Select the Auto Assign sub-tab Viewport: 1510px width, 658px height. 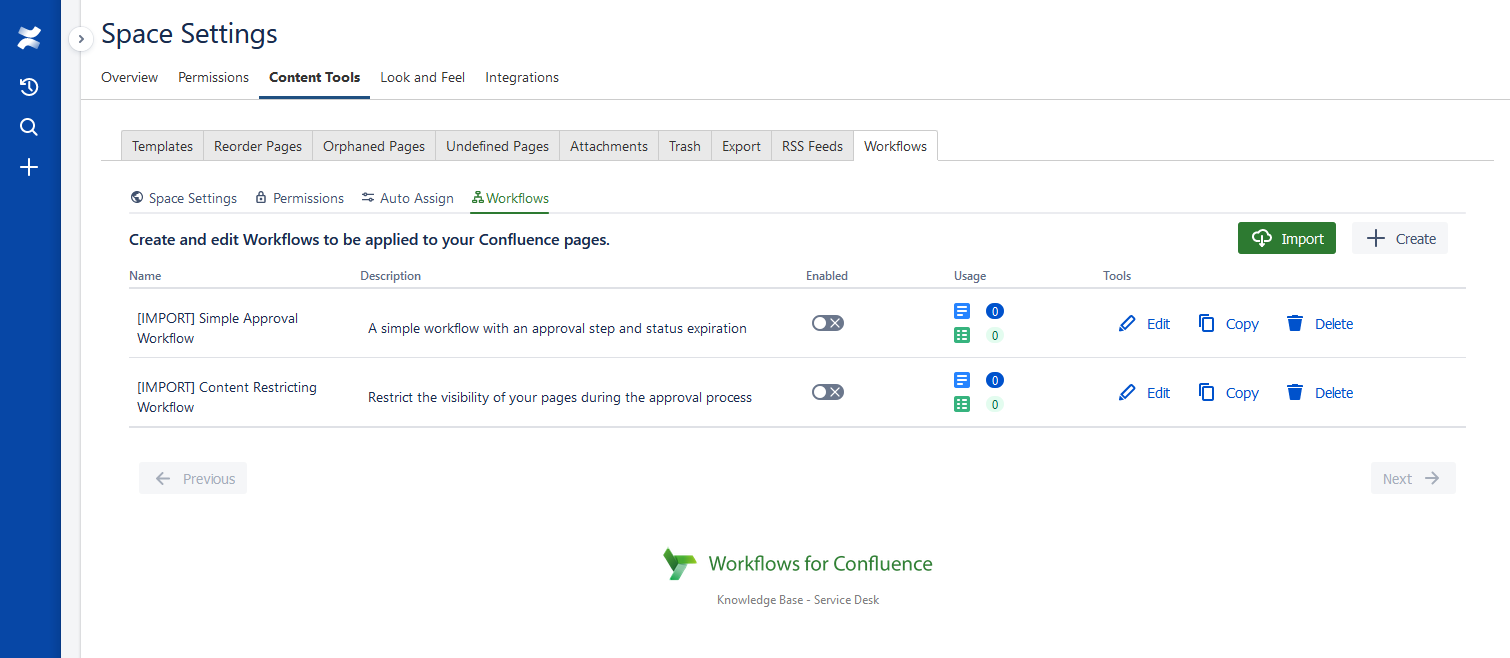pos(408,198)
